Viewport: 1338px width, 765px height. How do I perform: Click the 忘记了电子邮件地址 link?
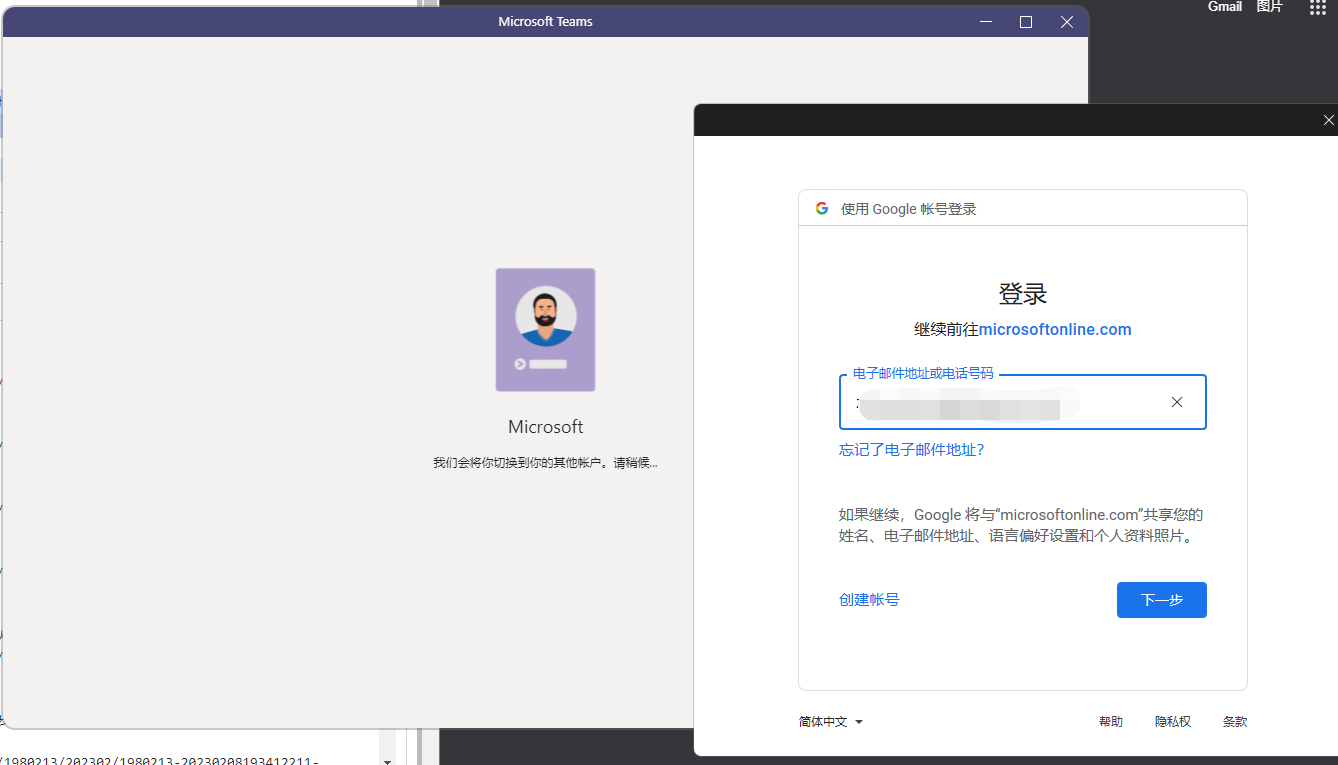pyautogui.click(x=911, y=449)
